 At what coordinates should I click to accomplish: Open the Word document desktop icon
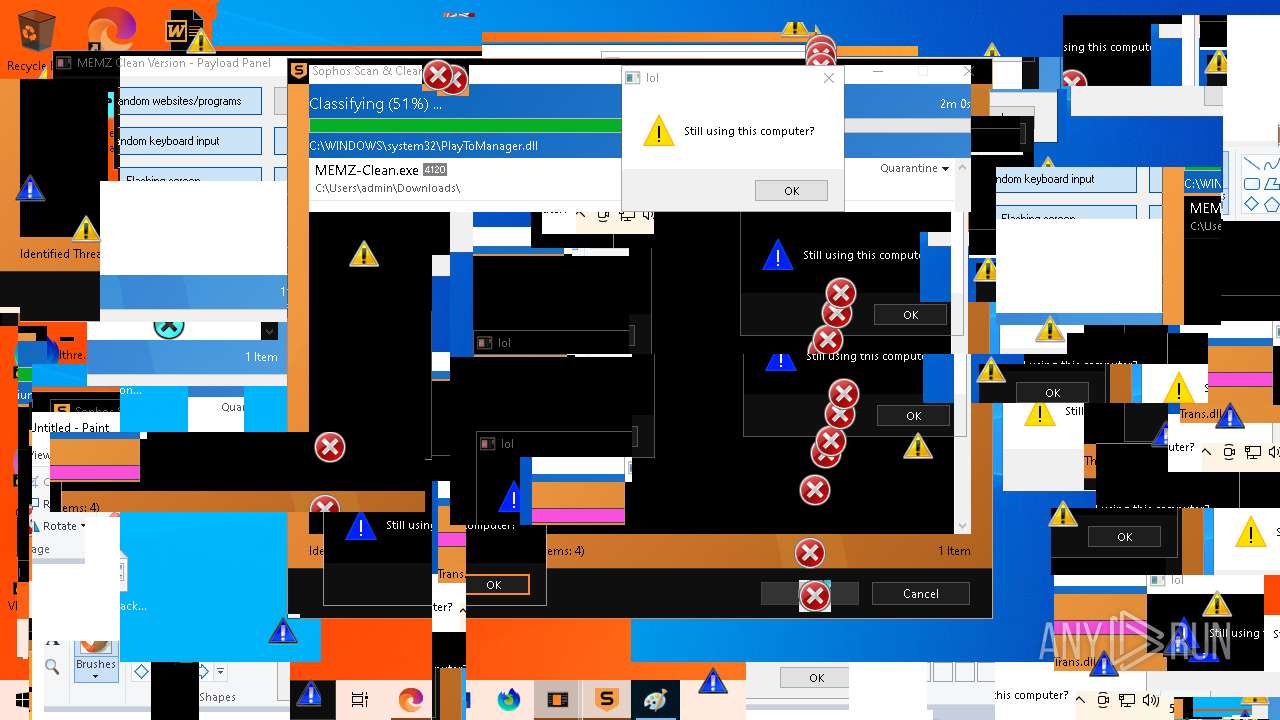pyautogui.click(x=186, y=32)
